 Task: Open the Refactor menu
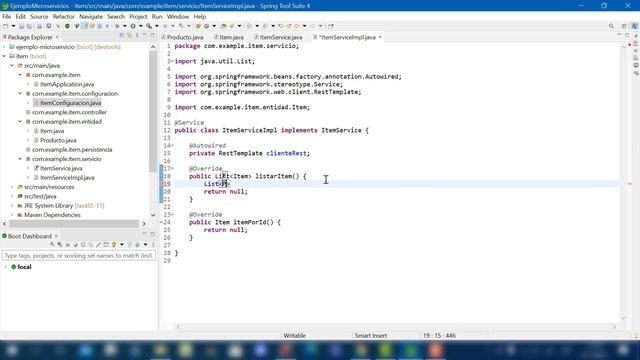tap(63, 17)
